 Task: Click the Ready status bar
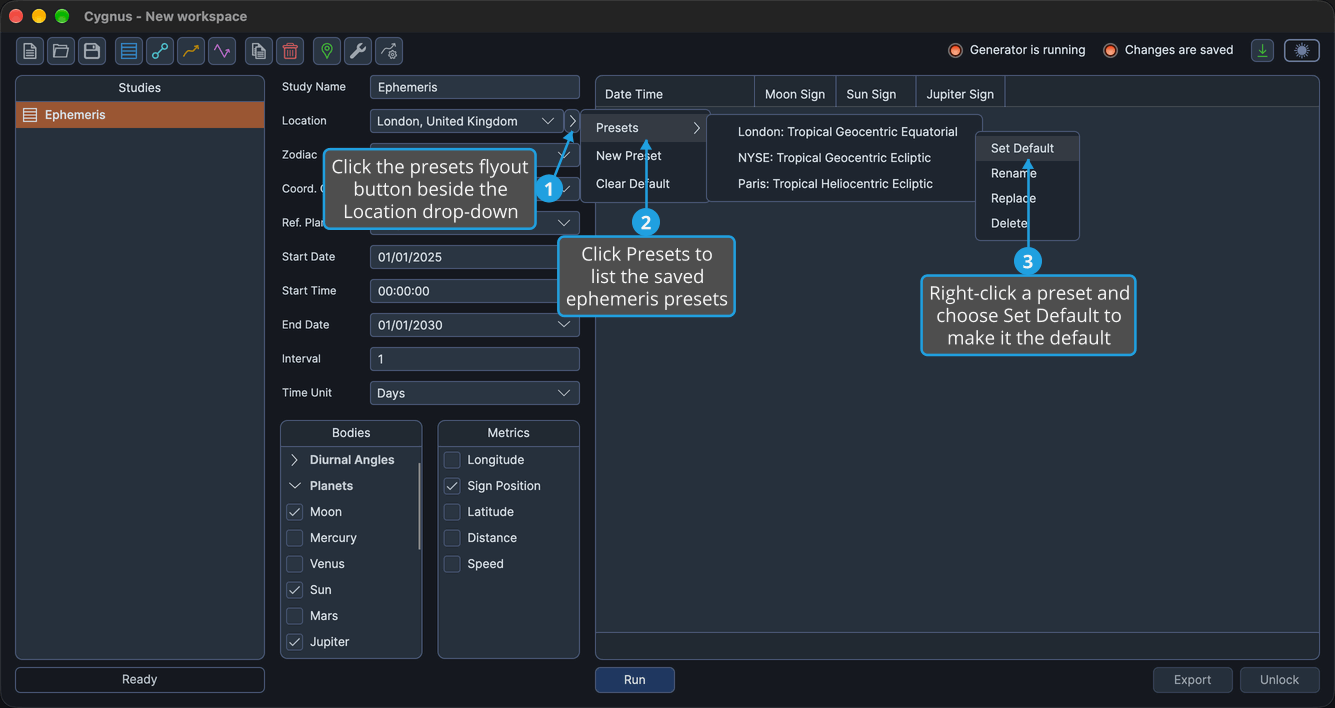[x=140, y=680]
